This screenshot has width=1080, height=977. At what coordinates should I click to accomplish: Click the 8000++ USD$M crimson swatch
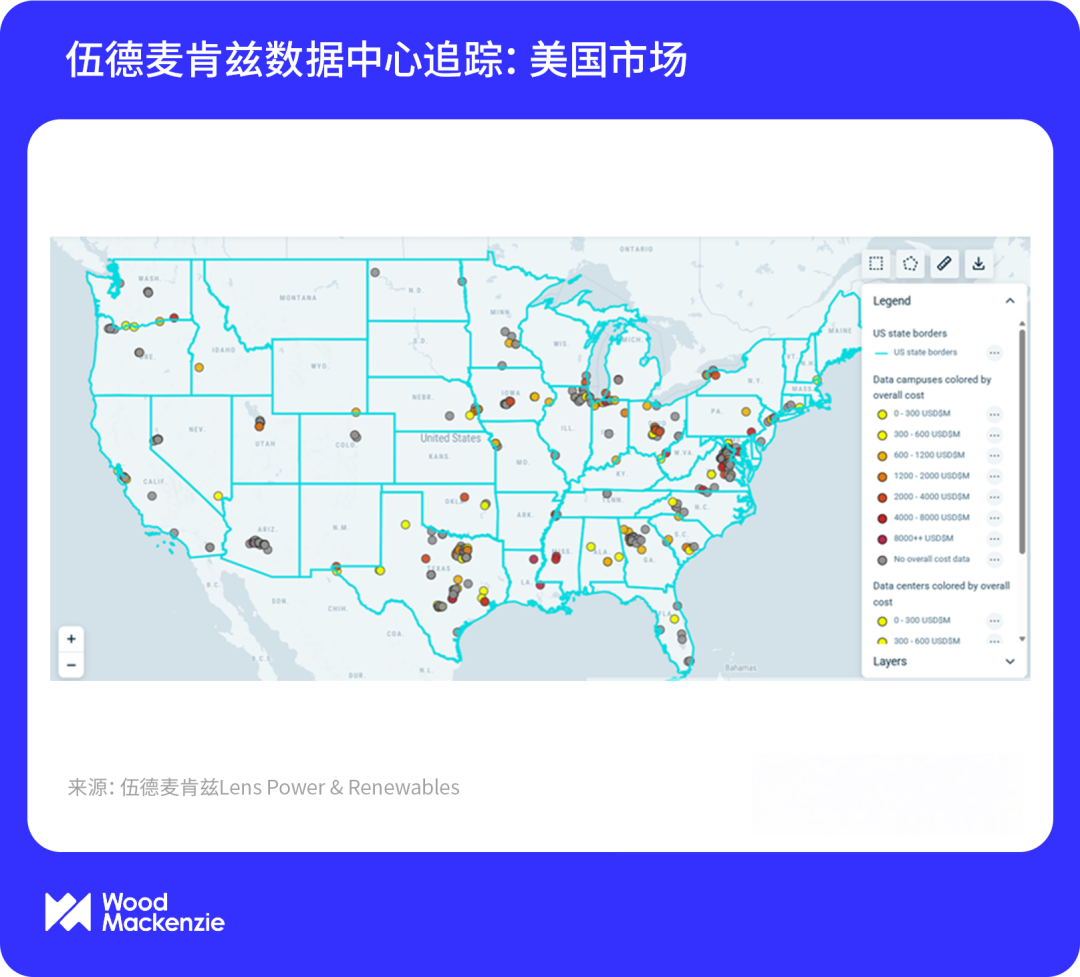click(x=882, y=539)
